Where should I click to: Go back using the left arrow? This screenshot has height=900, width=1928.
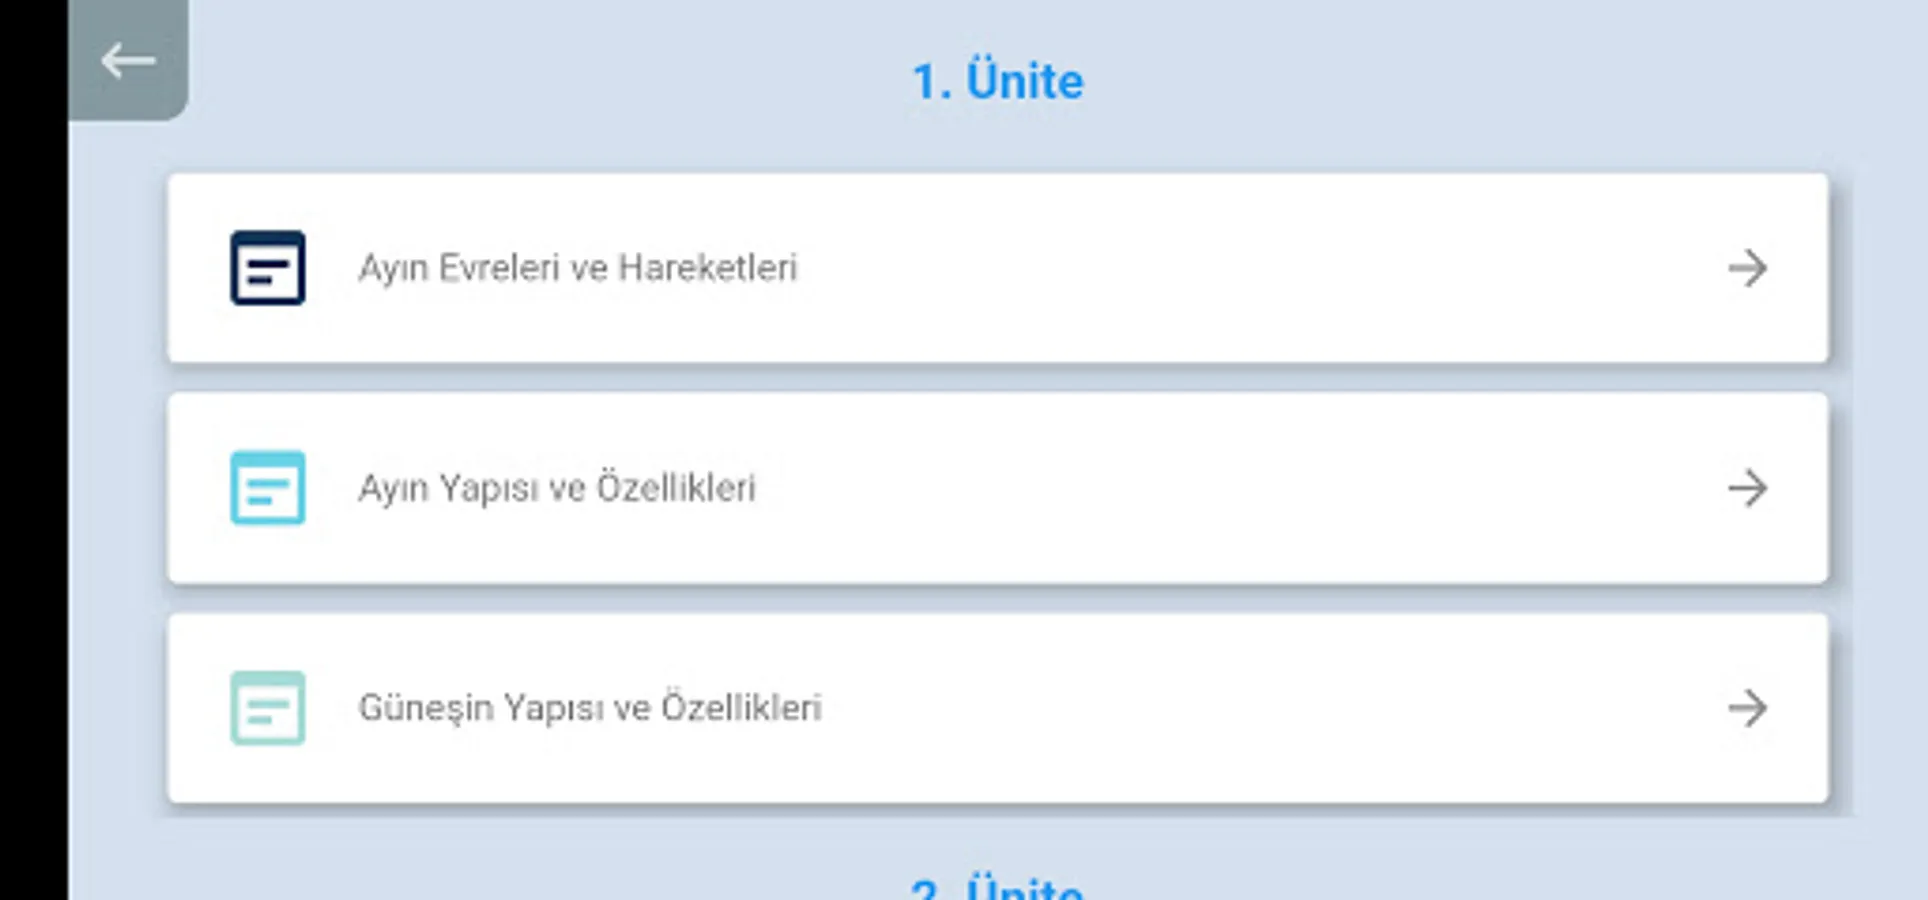click(128, 60)
